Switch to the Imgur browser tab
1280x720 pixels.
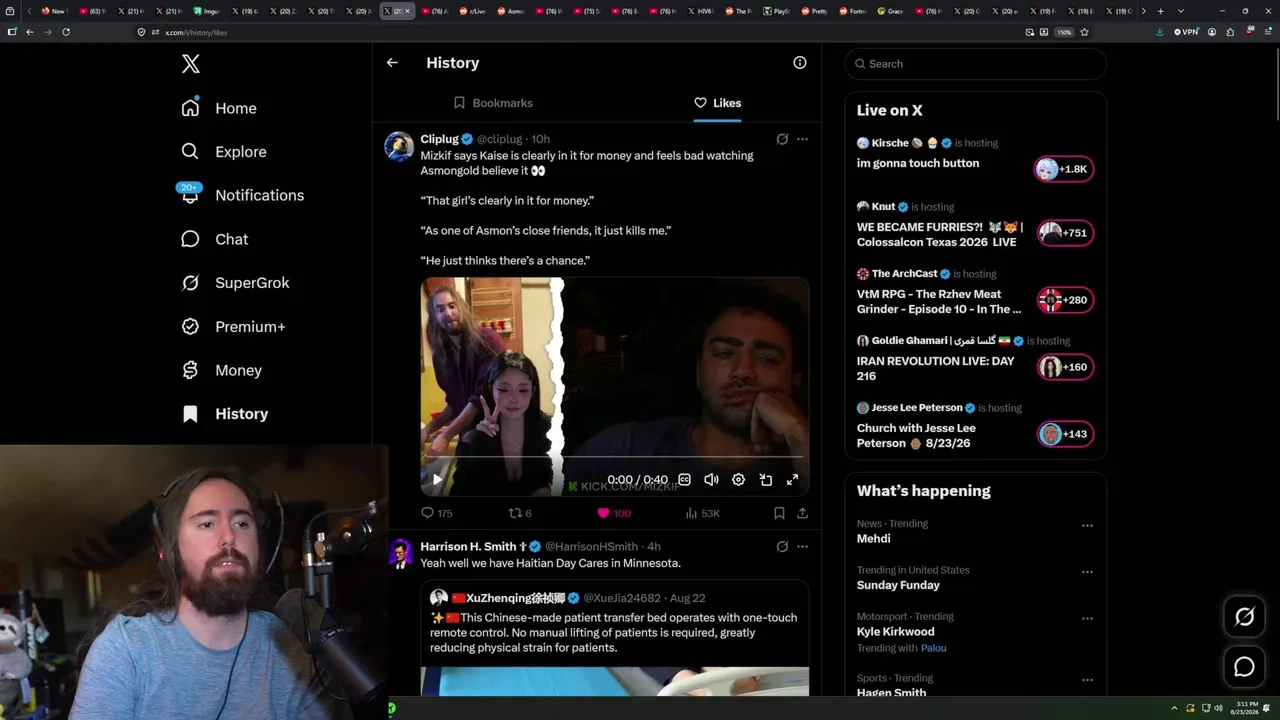tap(207, 11)
